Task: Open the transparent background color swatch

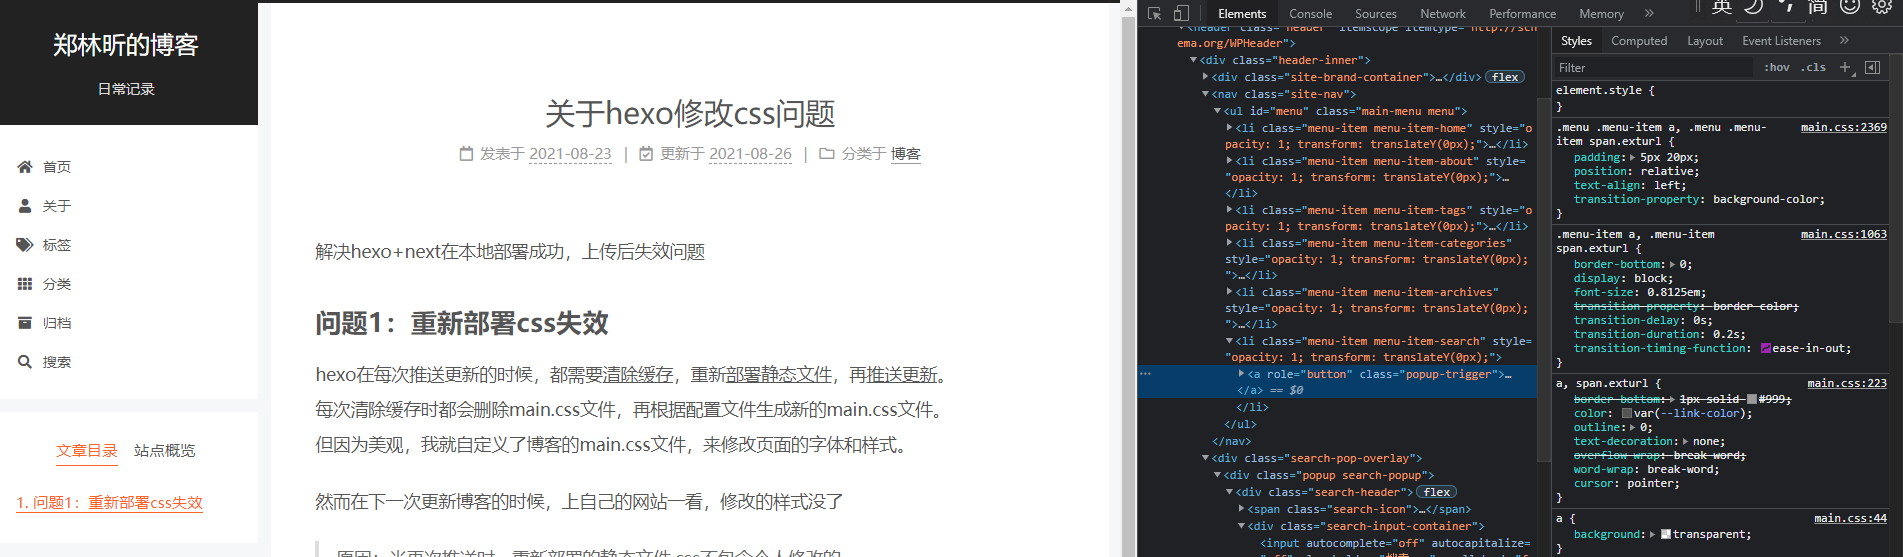Action: coord(1666,534)
